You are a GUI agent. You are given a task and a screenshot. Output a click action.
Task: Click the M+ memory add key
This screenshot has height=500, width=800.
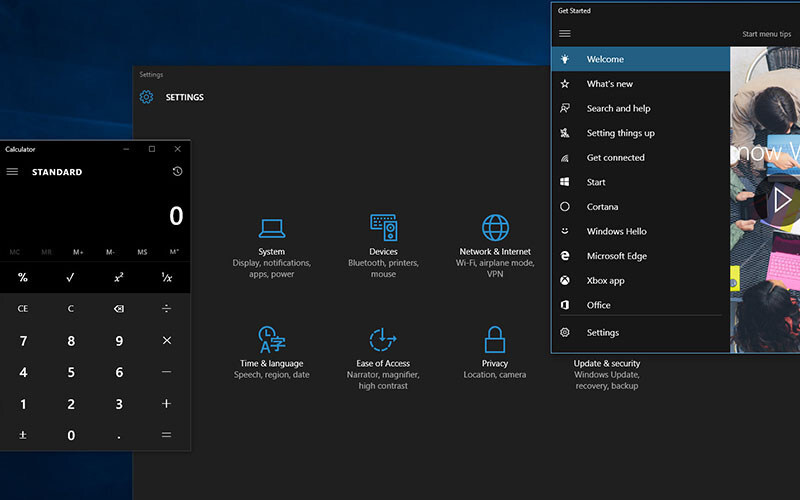pos(78,252)
